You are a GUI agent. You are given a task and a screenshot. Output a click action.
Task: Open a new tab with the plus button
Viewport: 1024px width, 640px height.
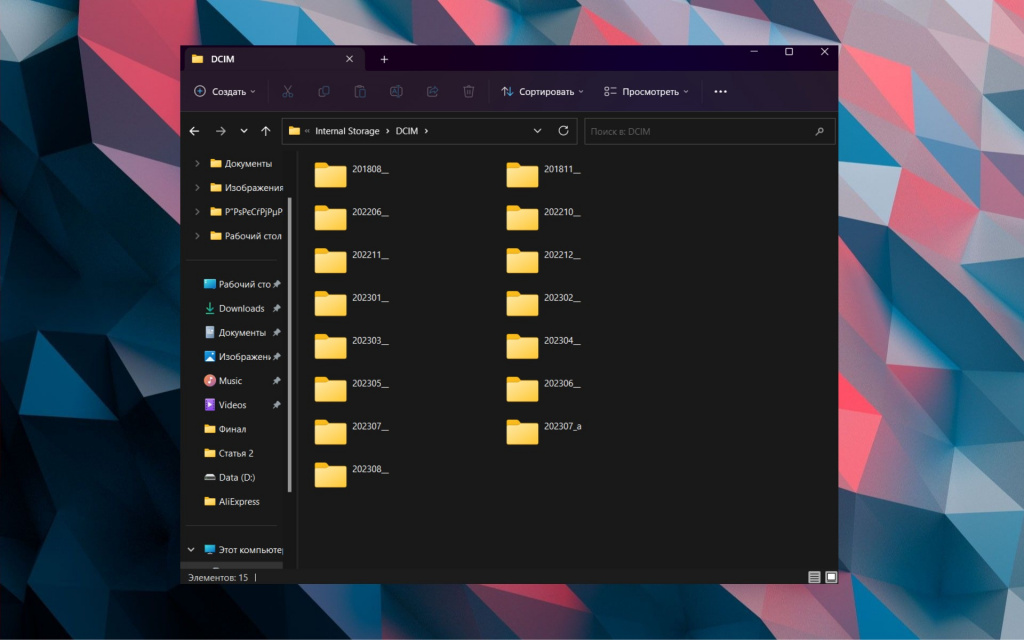click(x=384, y=59)
